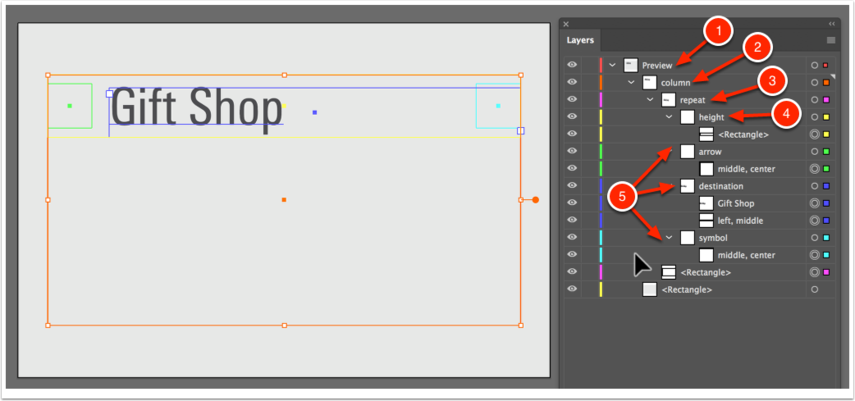Screen dimensions: 855x401
Task: Collapse the Preview layer chevron
Action: coord(612,65)
